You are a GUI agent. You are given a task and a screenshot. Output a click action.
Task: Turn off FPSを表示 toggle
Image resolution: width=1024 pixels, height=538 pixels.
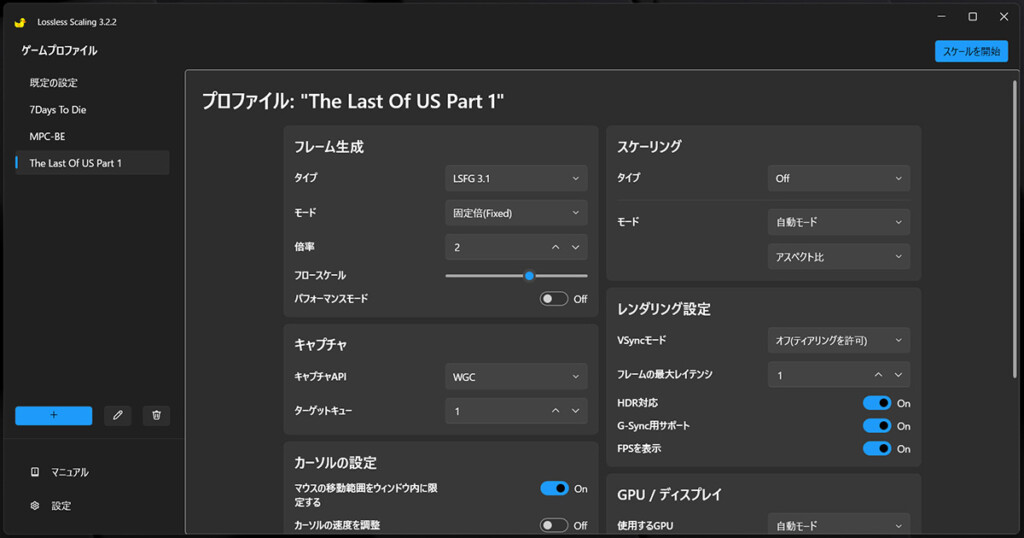click(877, 449)
